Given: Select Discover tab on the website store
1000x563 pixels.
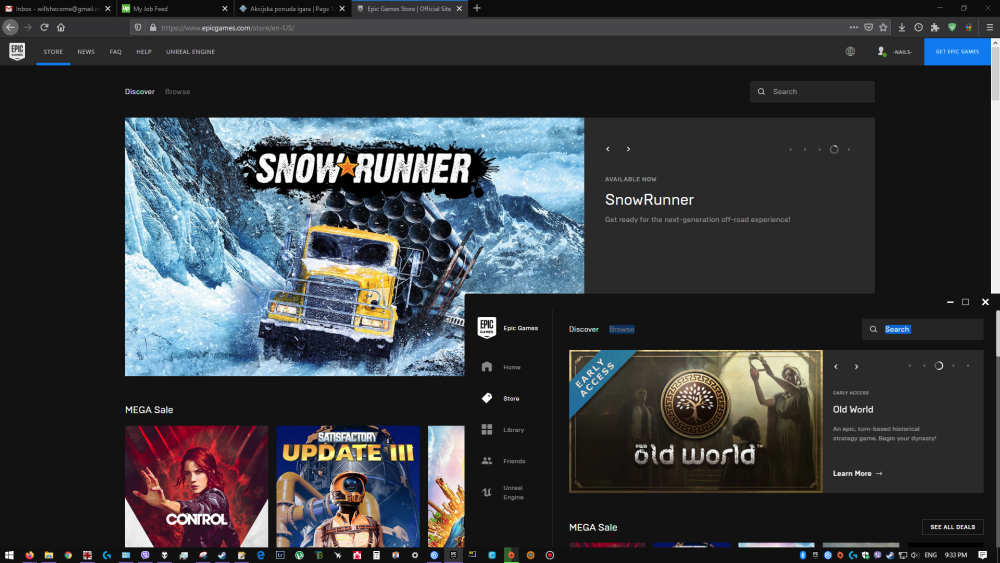Looking at the screenshot, I should click(140, 92).
